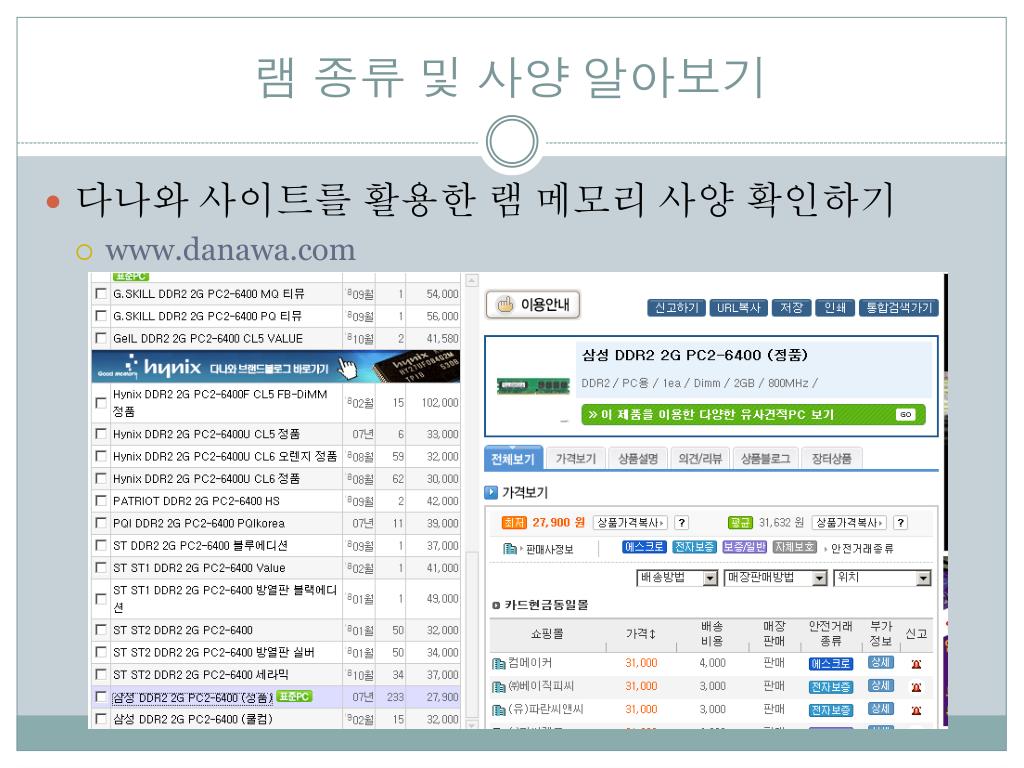Open the 장터상품 tab

pyautogui.click(x=831, y=459)
